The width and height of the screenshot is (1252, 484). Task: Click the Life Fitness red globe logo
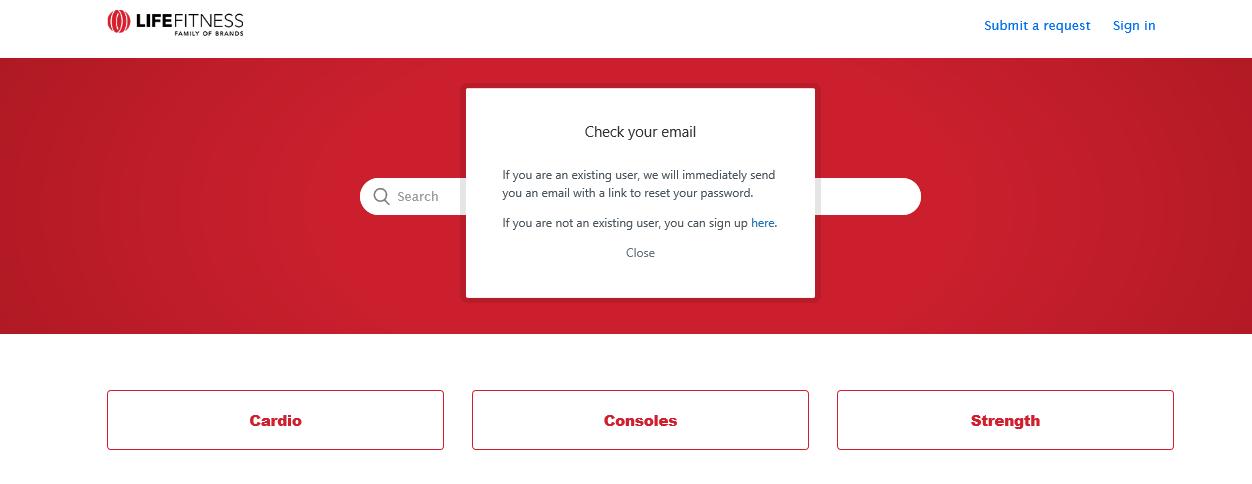(x=119, y=22)
